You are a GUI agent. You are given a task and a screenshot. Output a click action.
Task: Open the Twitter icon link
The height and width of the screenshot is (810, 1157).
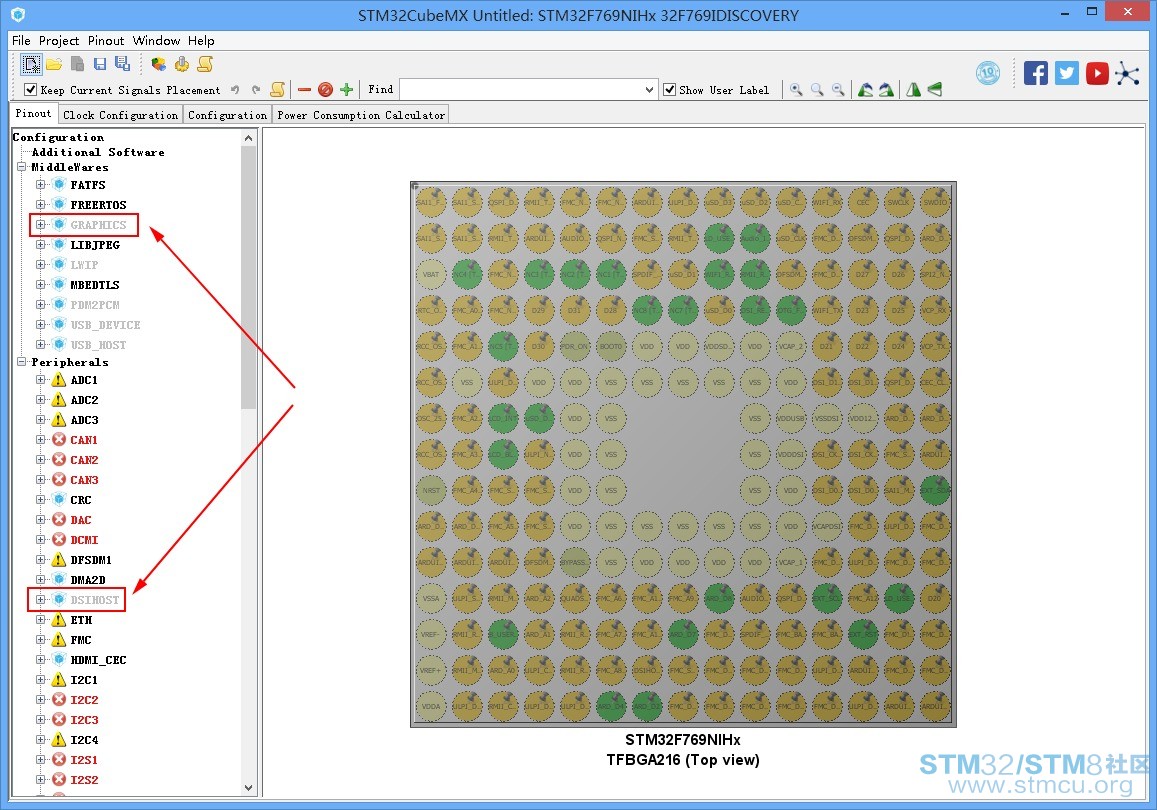[1066, 73]
